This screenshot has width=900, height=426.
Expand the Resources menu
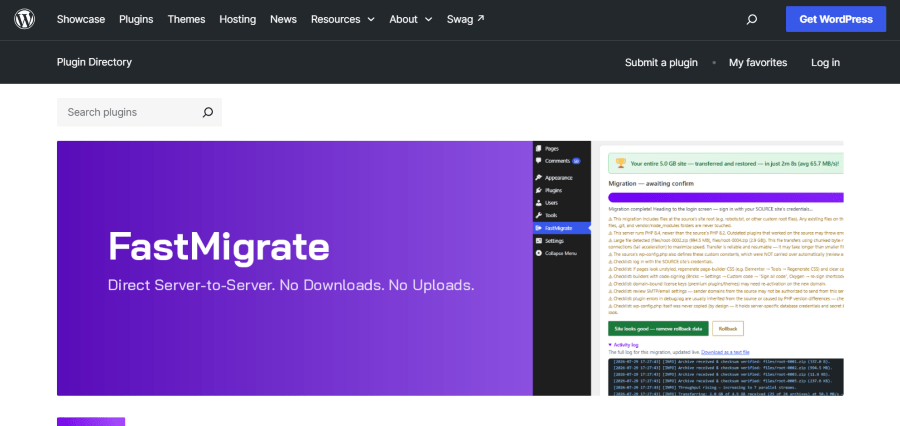click(343, 19)
